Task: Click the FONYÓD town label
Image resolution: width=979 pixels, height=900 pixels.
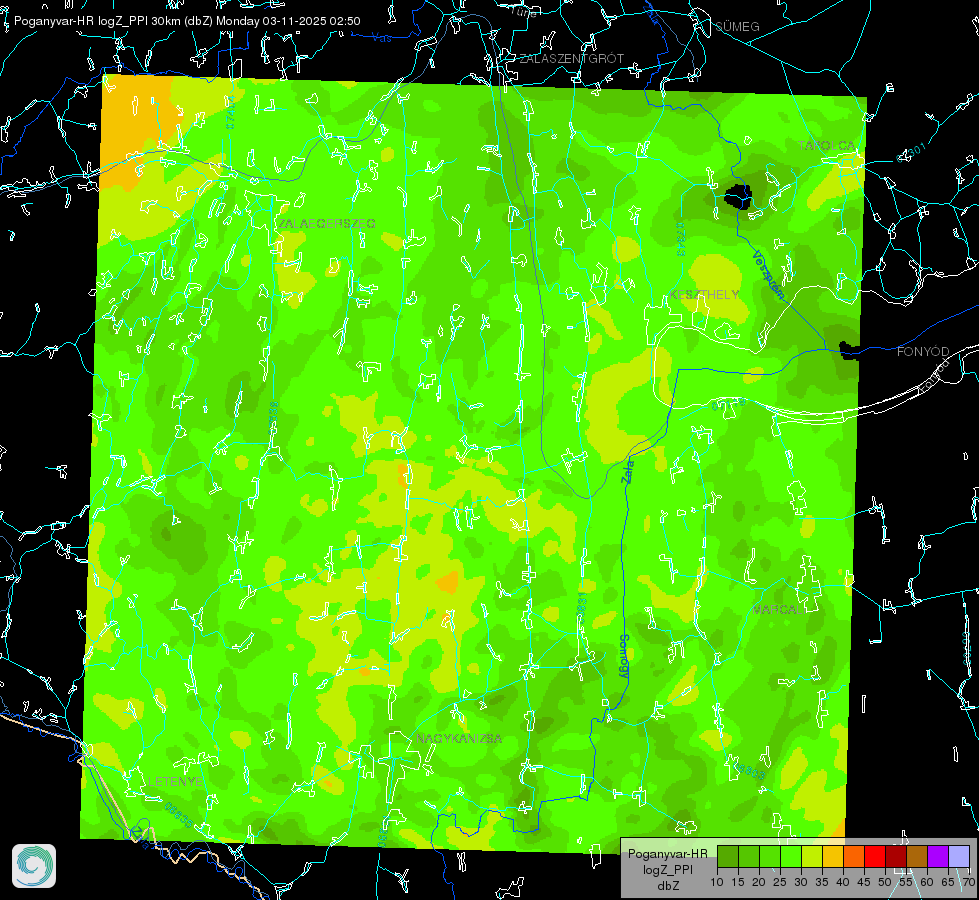Action: click(923, 352)
